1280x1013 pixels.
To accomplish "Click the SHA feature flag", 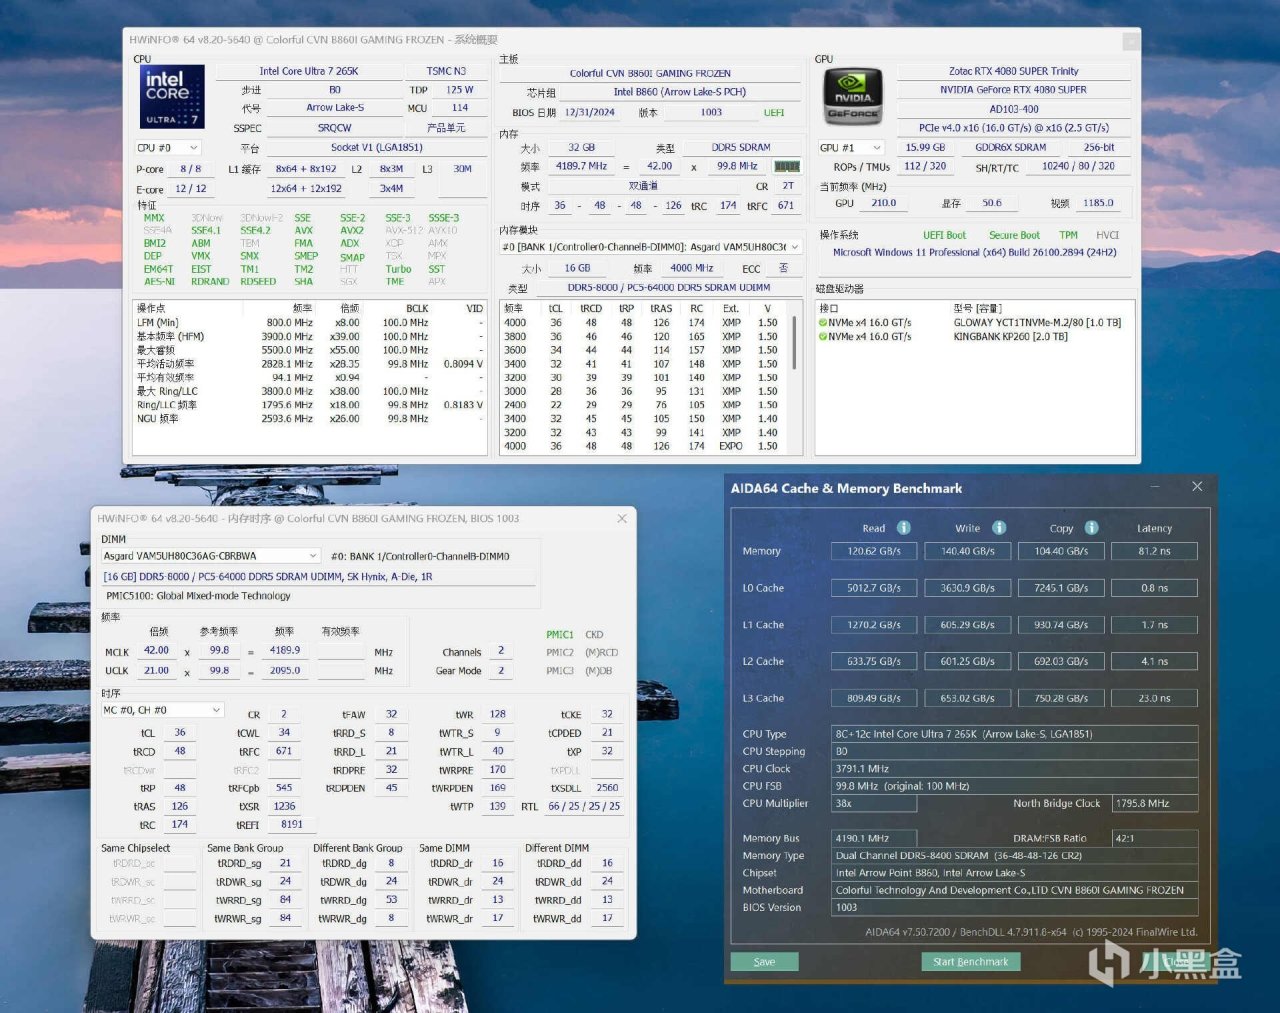I will 303,282.
